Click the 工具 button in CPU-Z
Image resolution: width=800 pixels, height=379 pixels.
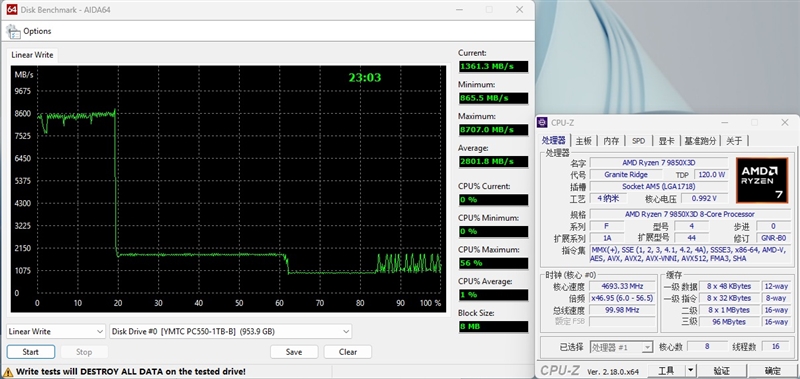(666, 371)
